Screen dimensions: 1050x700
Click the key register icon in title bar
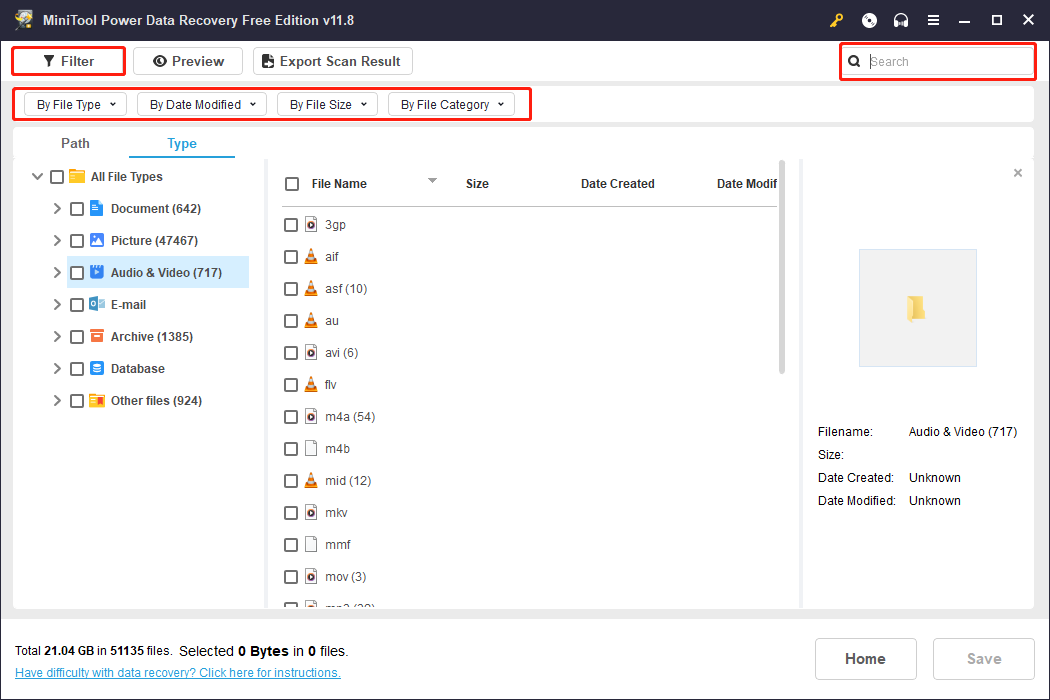click(x=837, y=20)
